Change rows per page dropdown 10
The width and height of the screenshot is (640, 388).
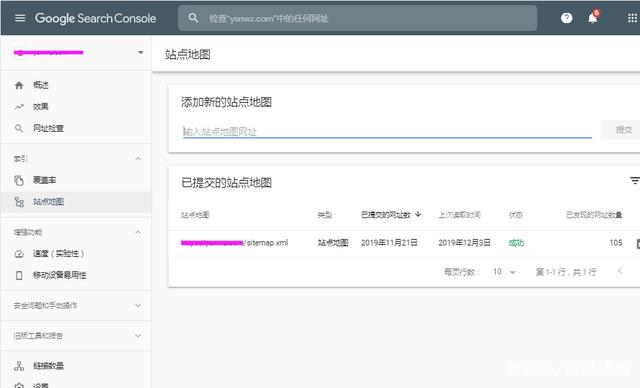point(504,272)
